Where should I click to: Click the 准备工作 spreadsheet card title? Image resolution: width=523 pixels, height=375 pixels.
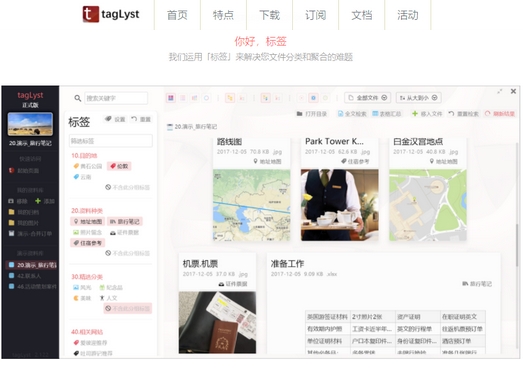coord(287,264)
